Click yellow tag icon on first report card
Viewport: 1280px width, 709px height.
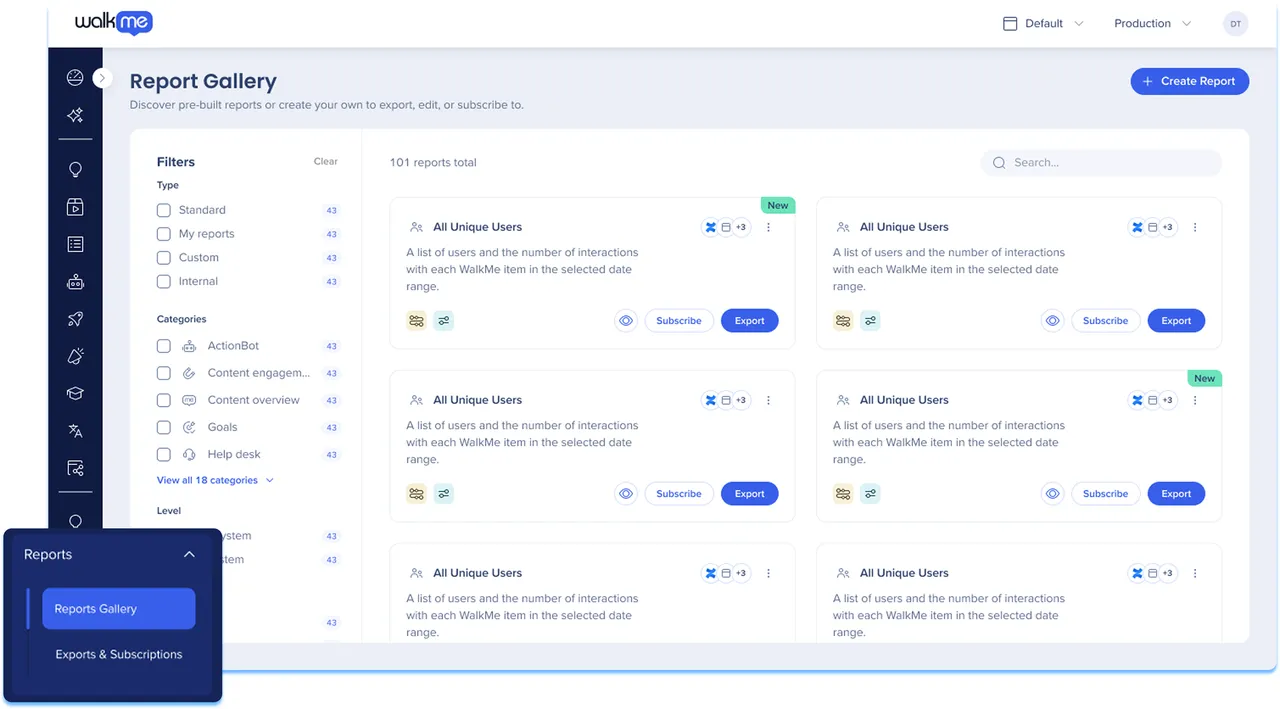(x=416, y=321)
